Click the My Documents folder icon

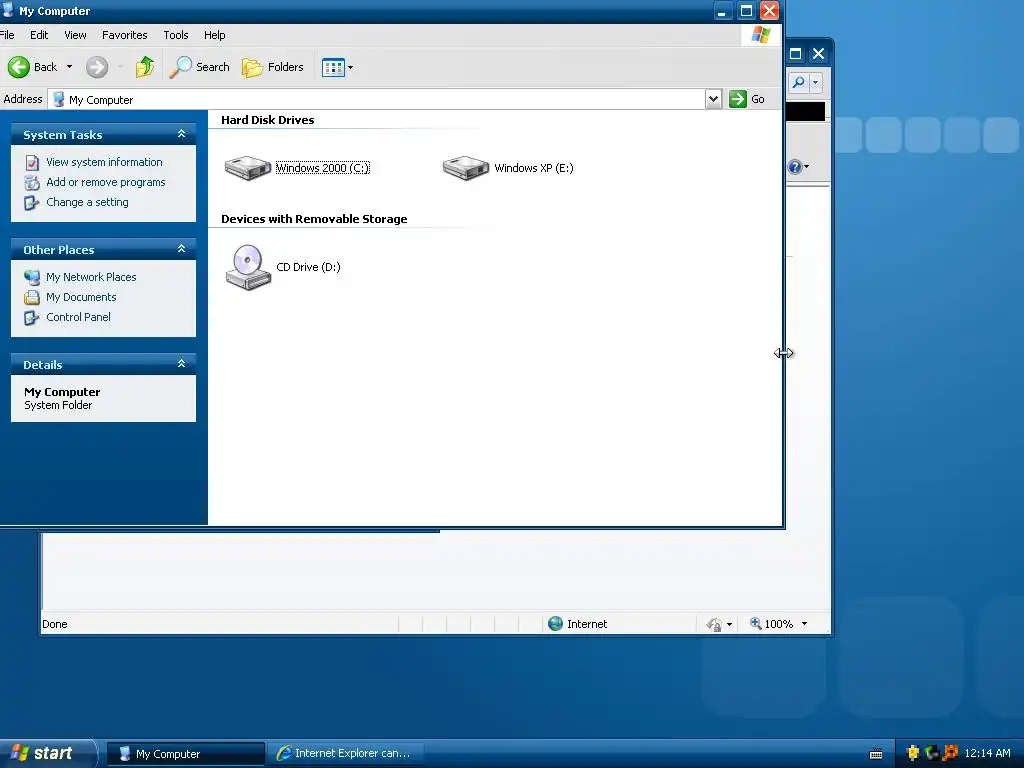click(x=32, y=297)
